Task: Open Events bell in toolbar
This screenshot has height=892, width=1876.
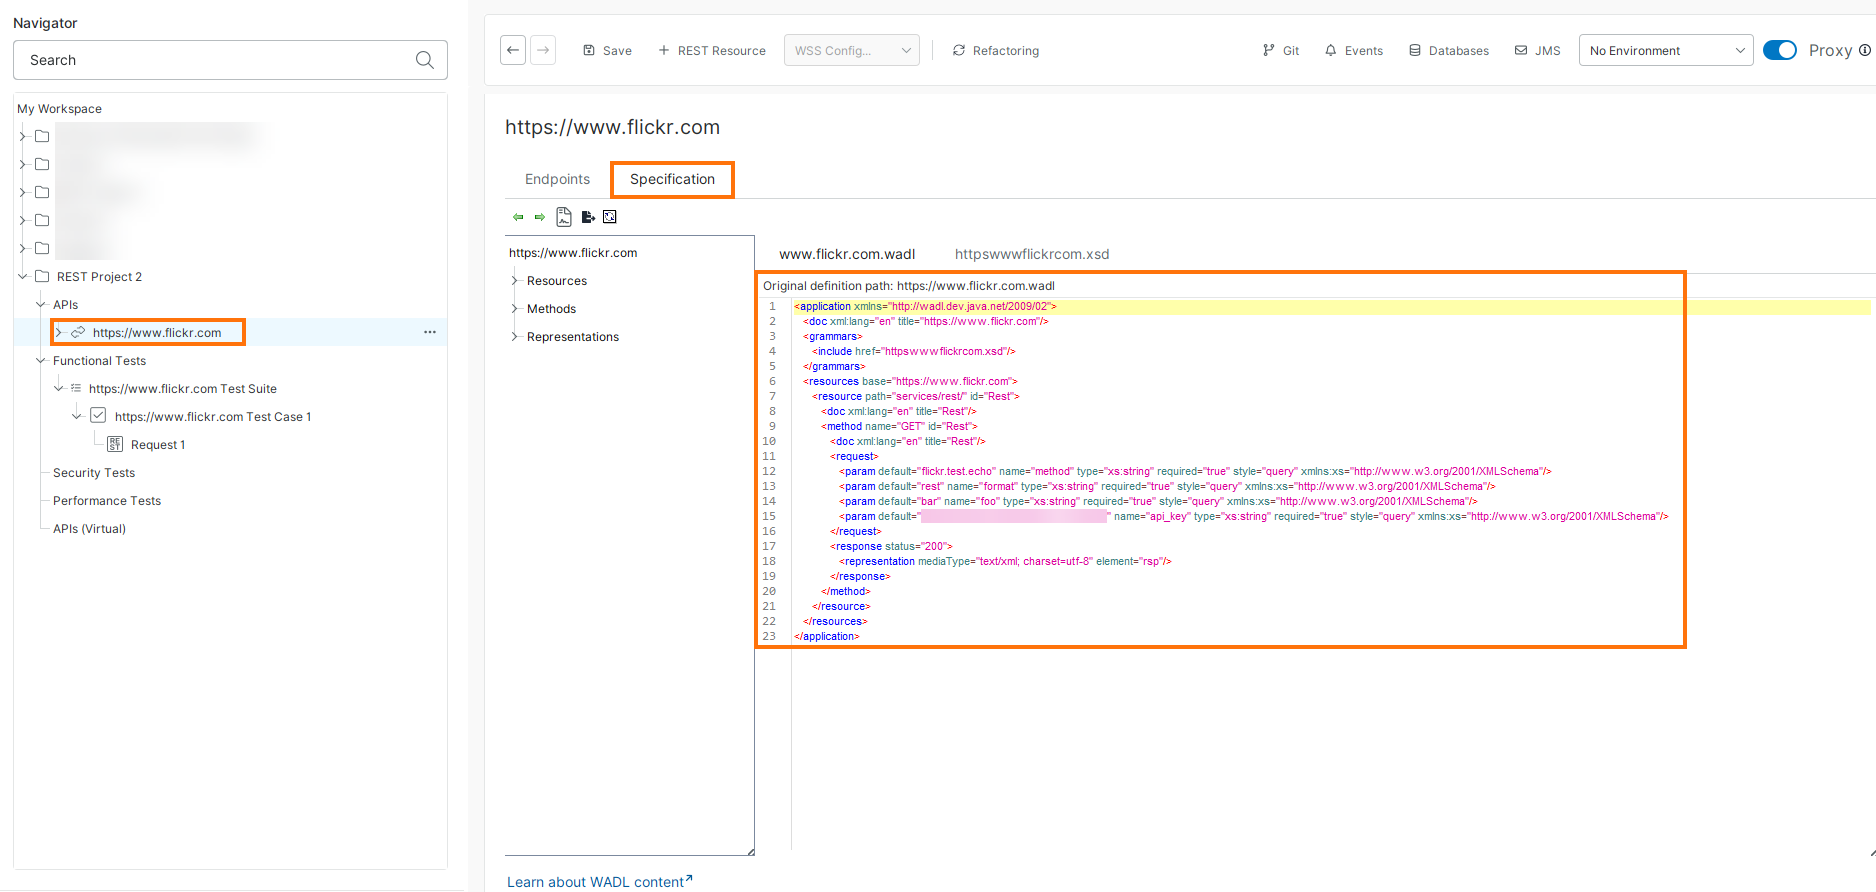Action: pyautogui.click(x=1354, y=50)
